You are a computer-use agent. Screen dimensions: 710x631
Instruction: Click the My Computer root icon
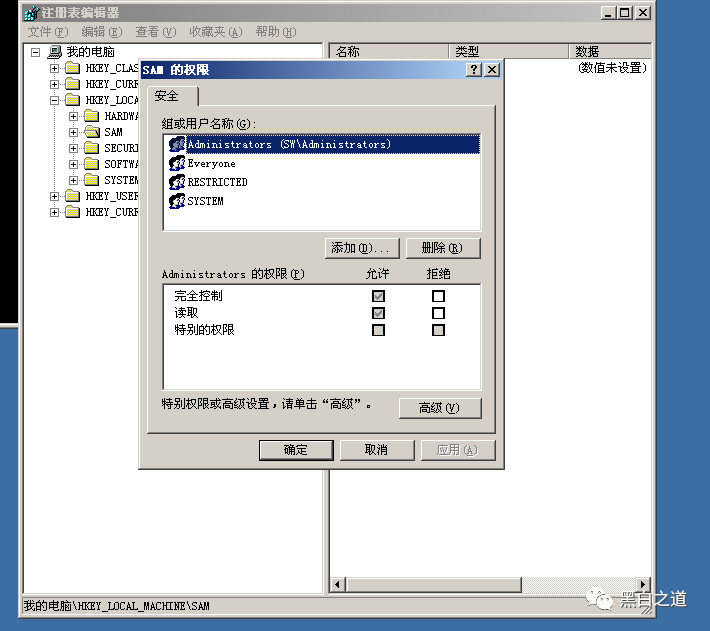tap(55, 52)
